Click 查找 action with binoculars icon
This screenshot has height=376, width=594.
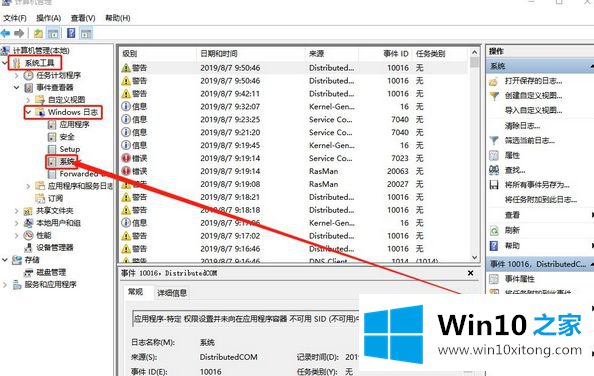tap(515, 170)
